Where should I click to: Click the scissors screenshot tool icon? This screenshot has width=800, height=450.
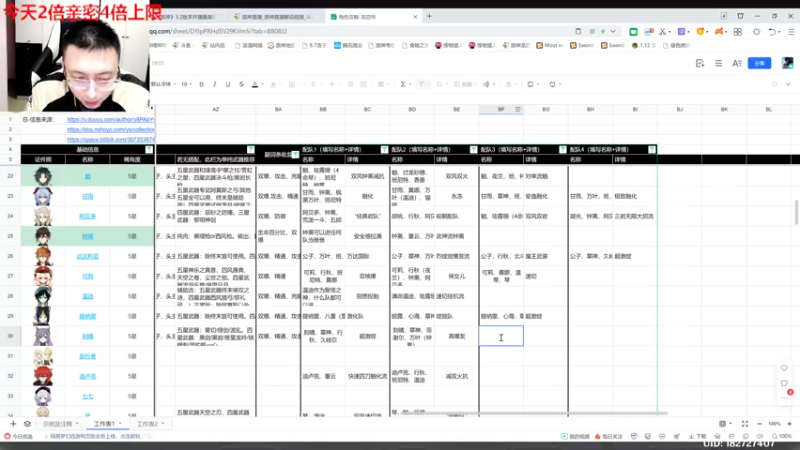[663, 32]
